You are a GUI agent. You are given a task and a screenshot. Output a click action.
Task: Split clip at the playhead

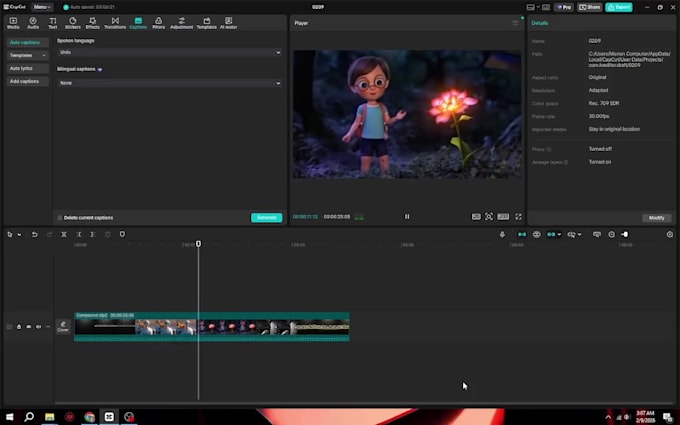64,234
